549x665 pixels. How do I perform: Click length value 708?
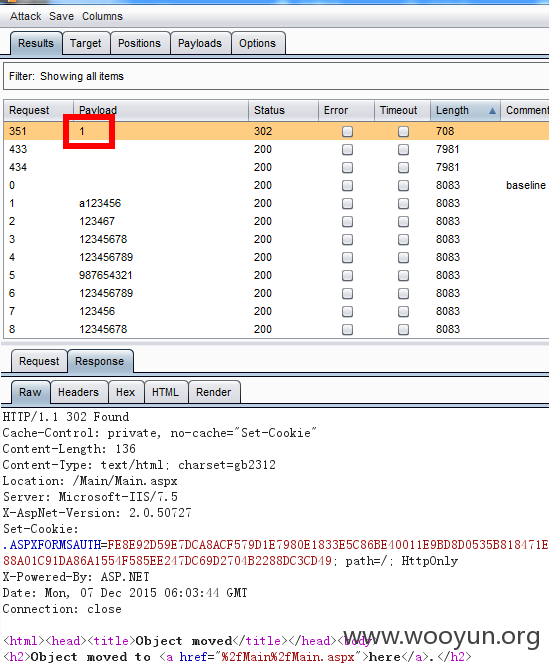[x=445, y=131]
